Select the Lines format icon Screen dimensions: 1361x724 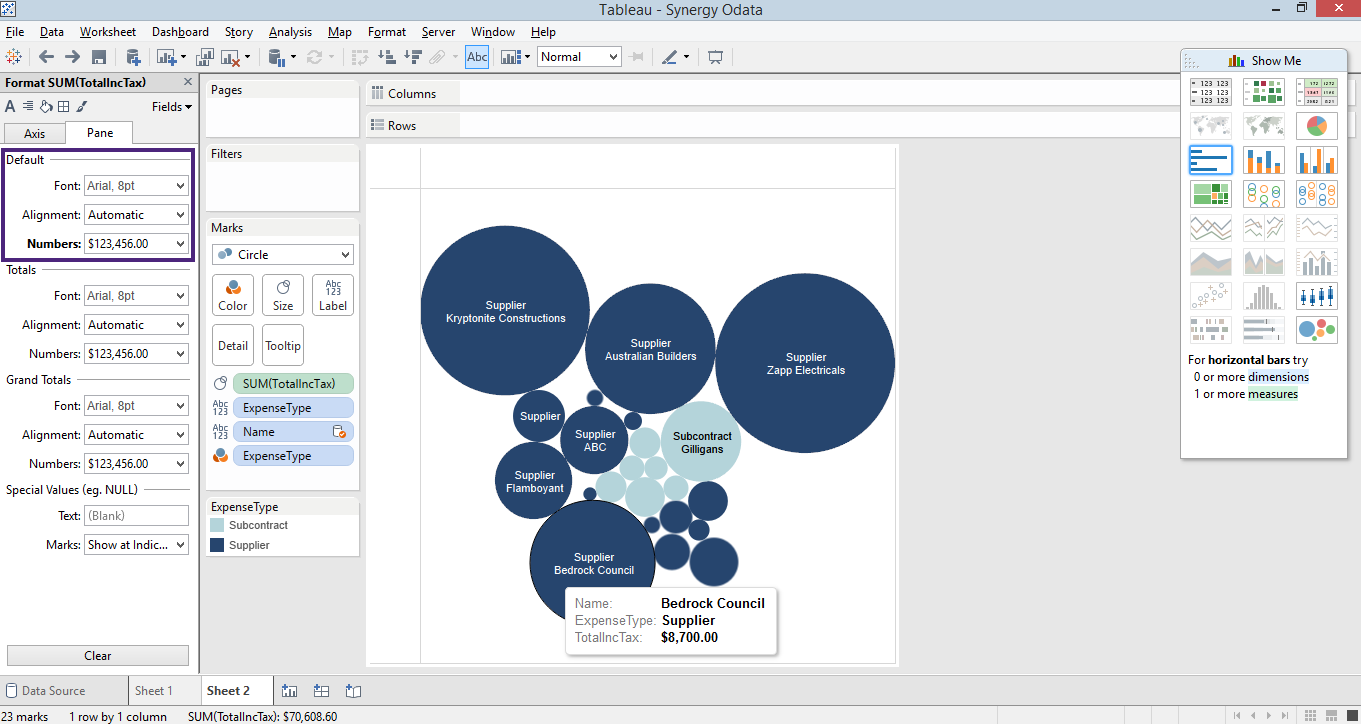click(82, 106)
